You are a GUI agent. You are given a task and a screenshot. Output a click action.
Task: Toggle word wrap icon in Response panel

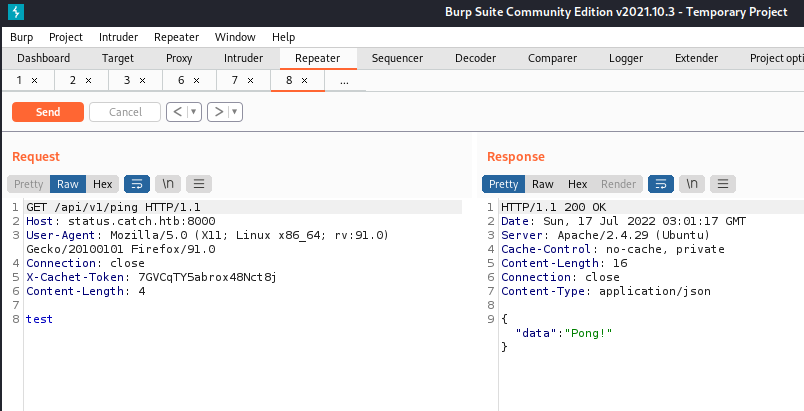click(661, 184)
